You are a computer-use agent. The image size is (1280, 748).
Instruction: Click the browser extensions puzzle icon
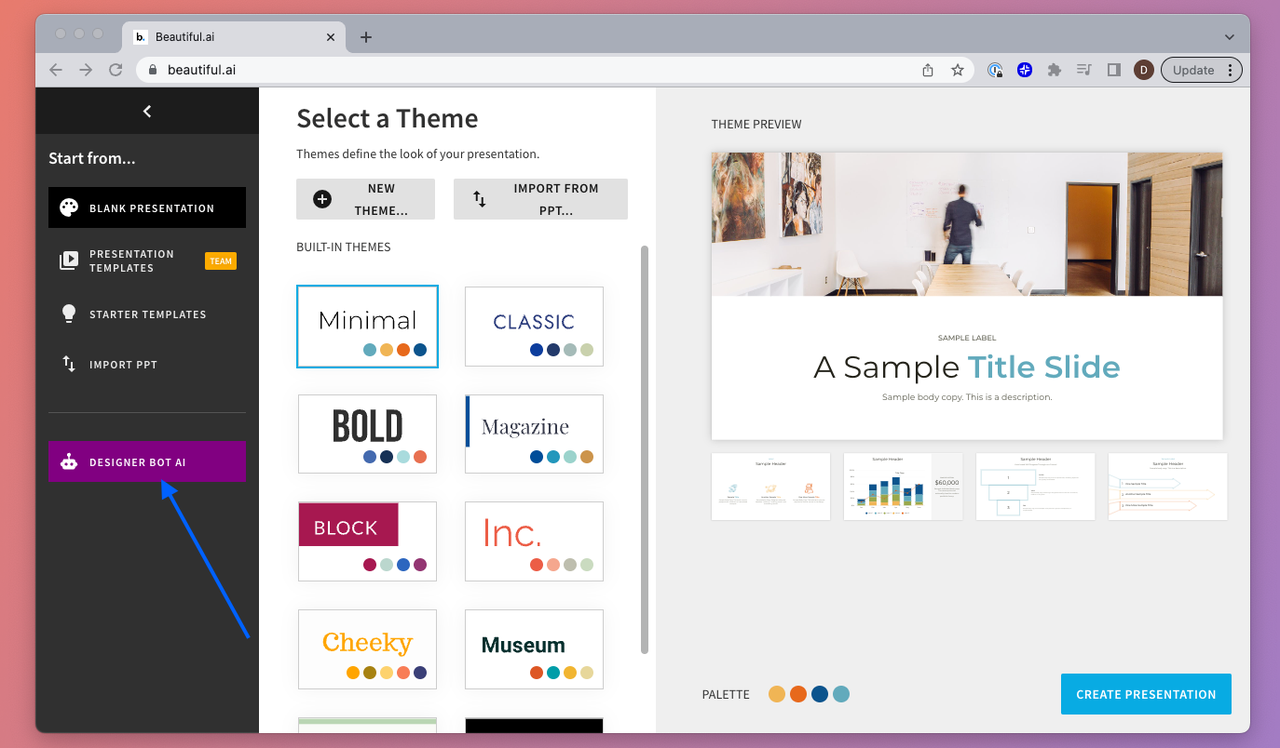[1054, 70]
